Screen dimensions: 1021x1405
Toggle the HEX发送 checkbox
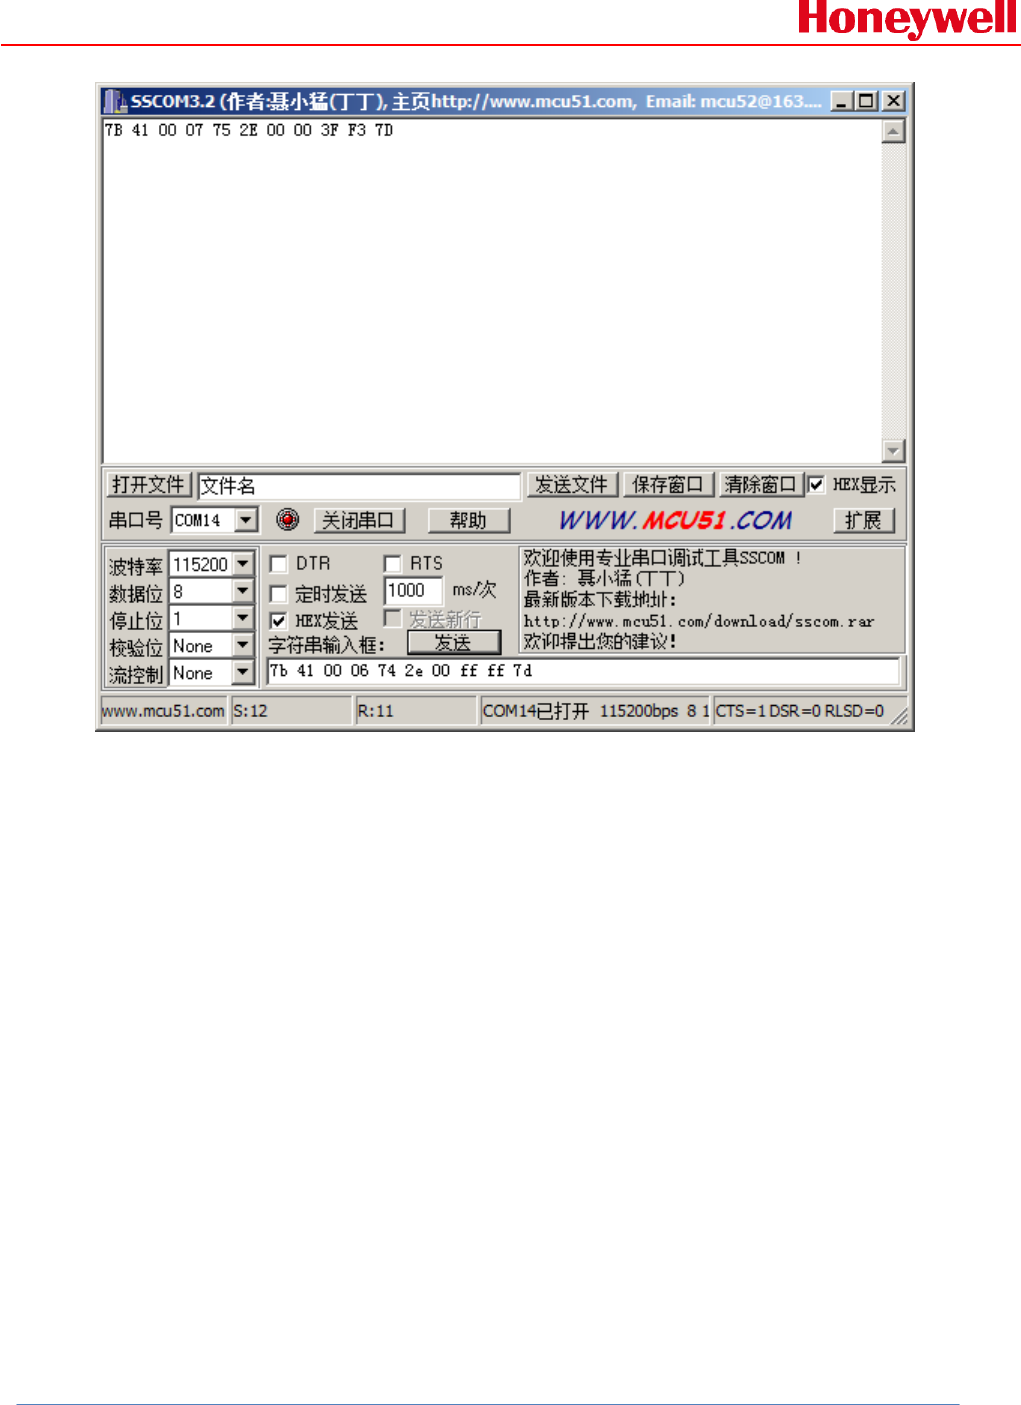point(279,621)
